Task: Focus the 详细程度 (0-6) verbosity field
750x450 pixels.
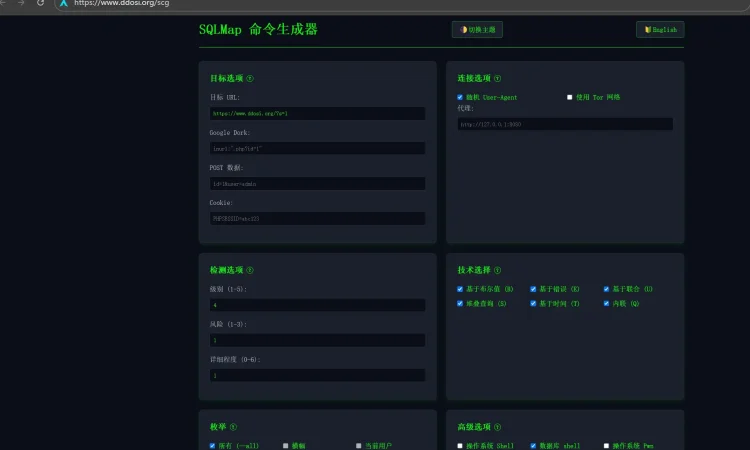Action: 318,375
